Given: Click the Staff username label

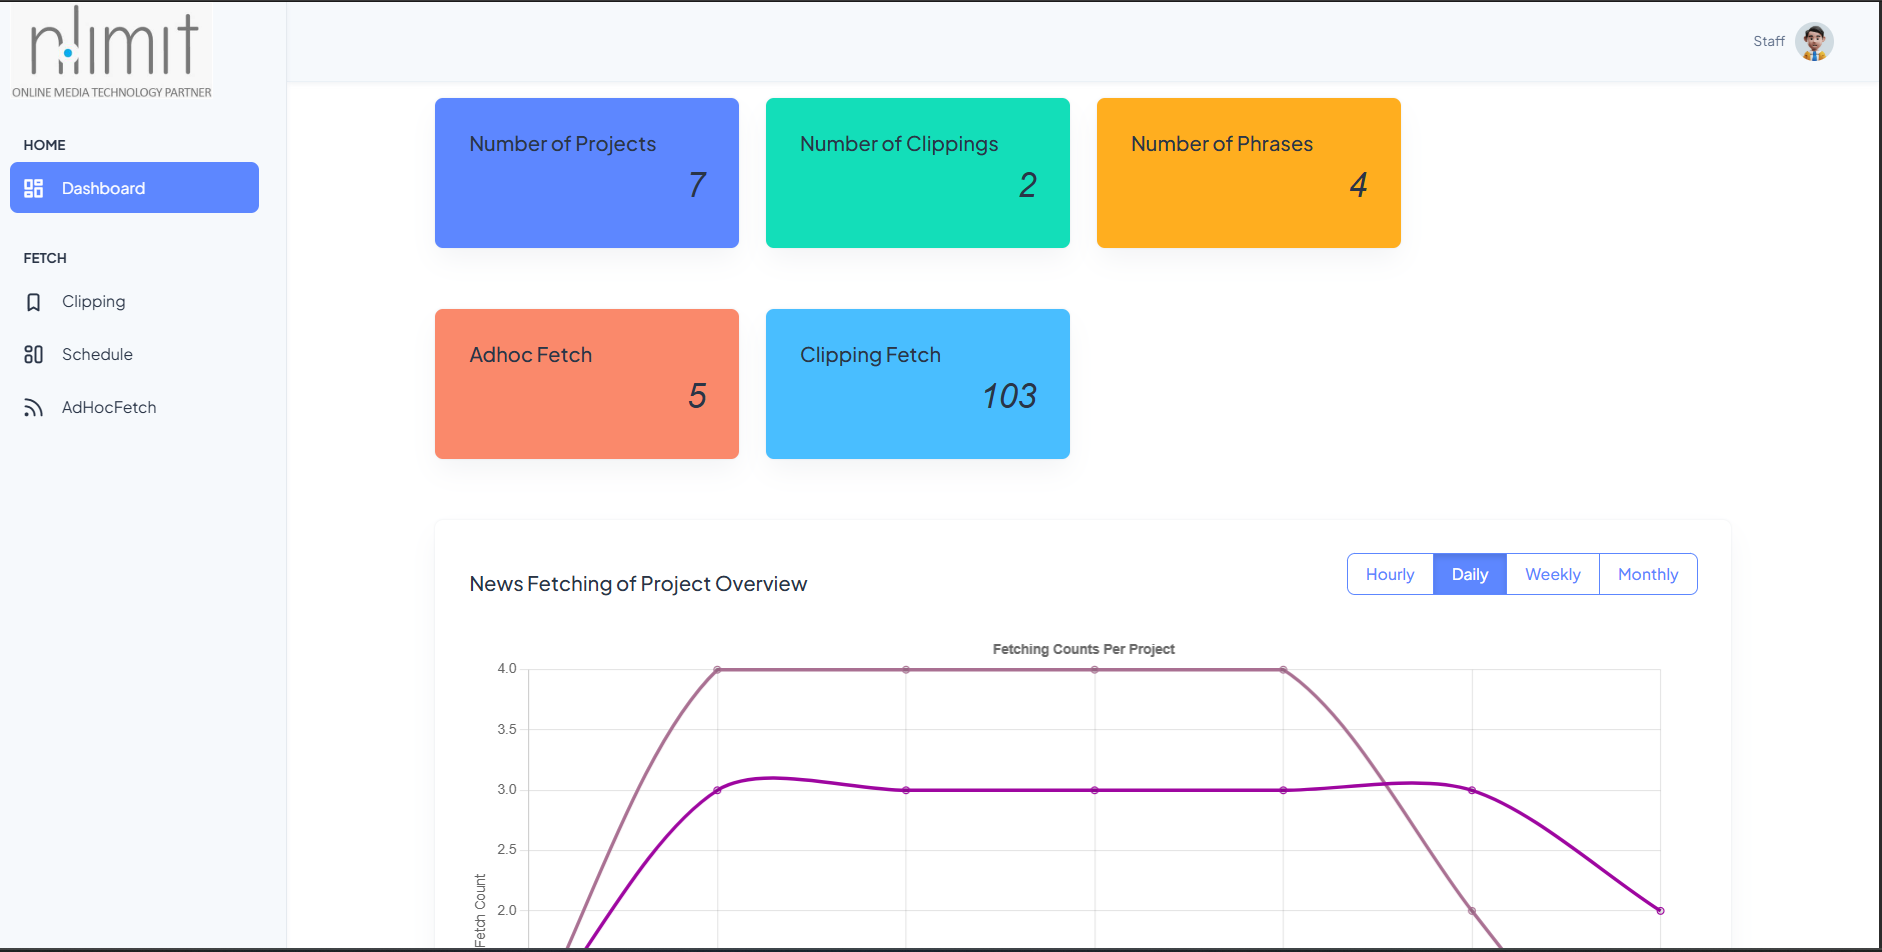Looking at the screenshot, I should click(x=1768, y=42).
